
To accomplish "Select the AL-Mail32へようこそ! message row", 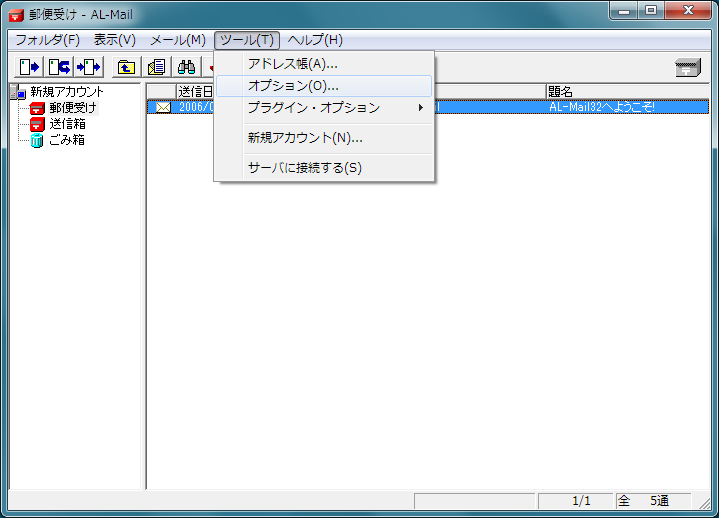I will point(602,107).
